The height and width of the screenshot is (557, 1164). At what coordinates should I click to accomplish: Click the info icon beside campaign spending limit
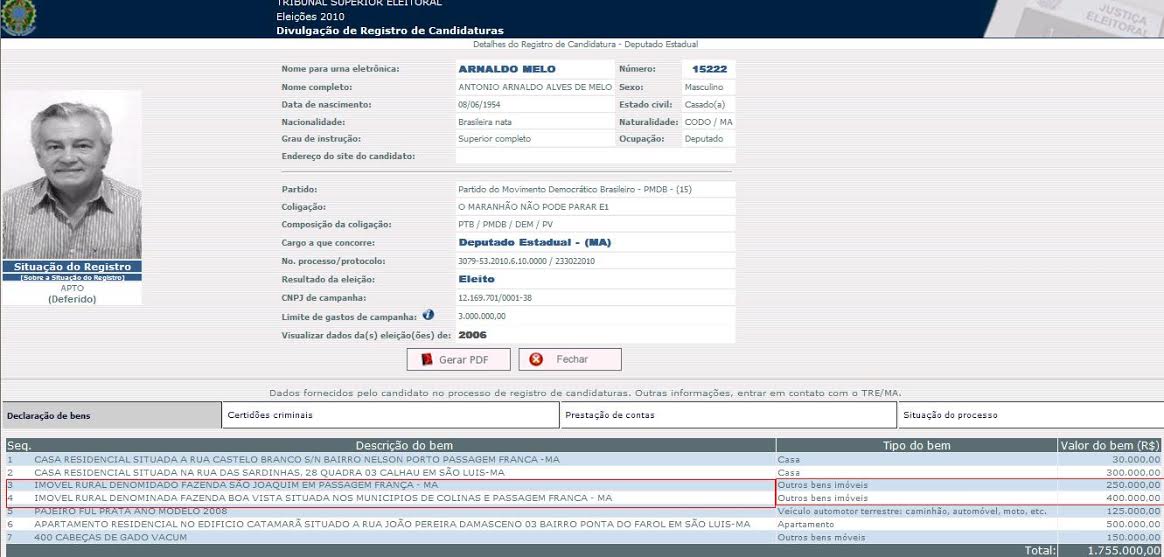coord(428,315)
